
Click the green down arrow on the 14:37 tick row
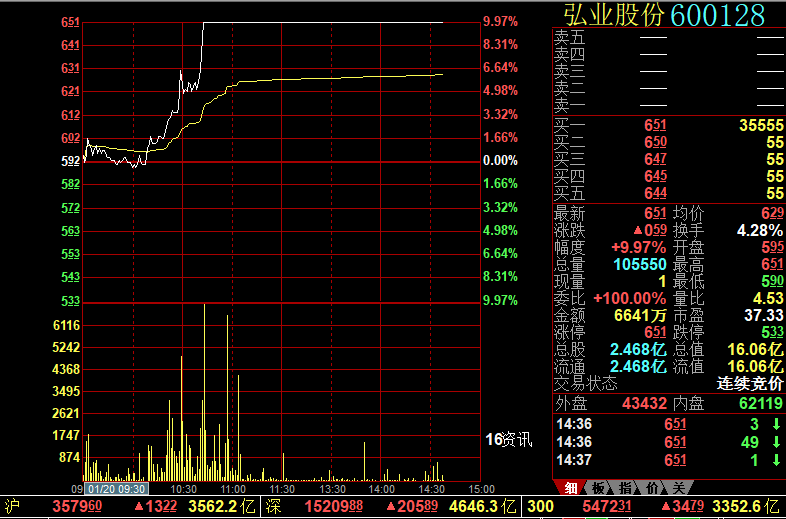[776, 460]
